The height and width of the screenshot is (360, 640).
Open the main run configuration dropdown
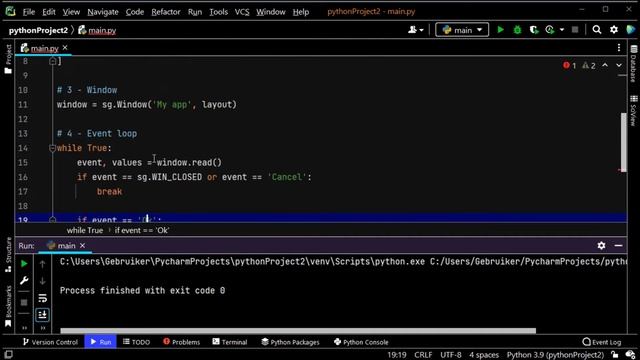462,30
